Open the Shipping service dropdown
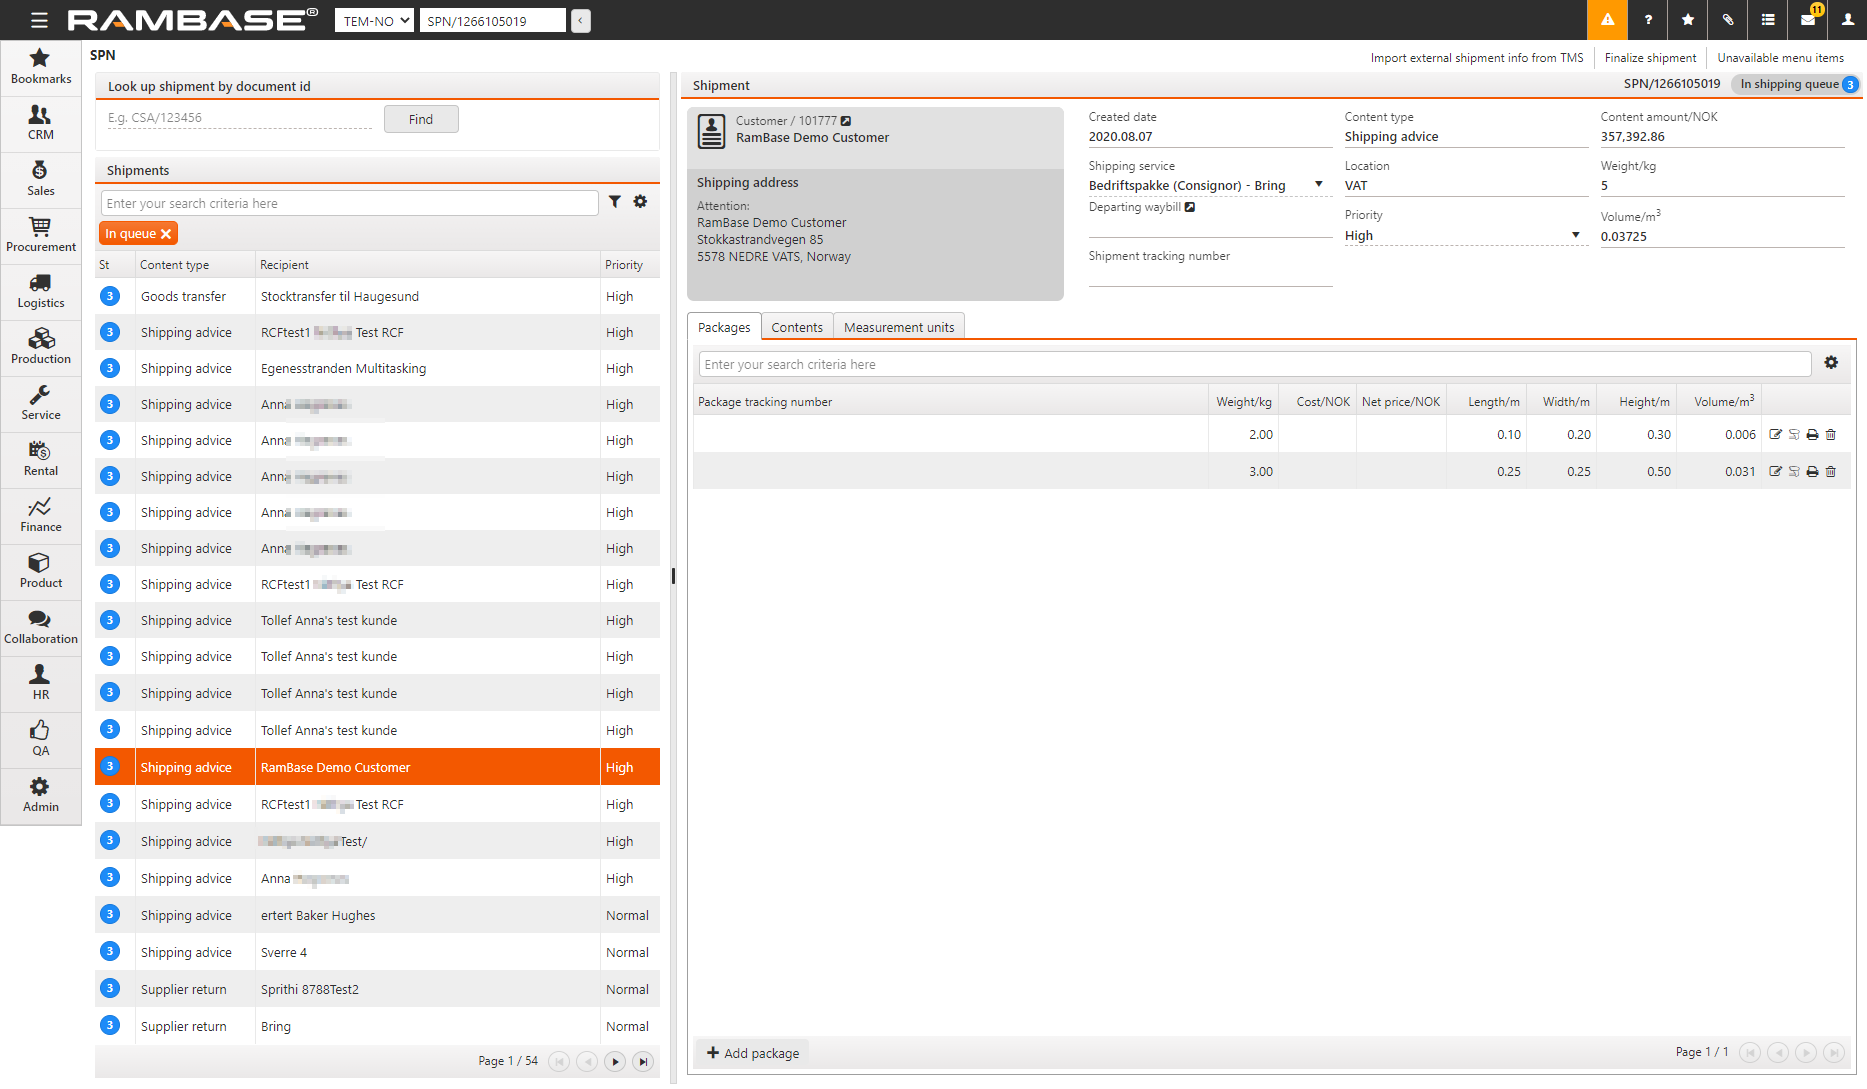 pyautogui.click(x=1318, y=185)
